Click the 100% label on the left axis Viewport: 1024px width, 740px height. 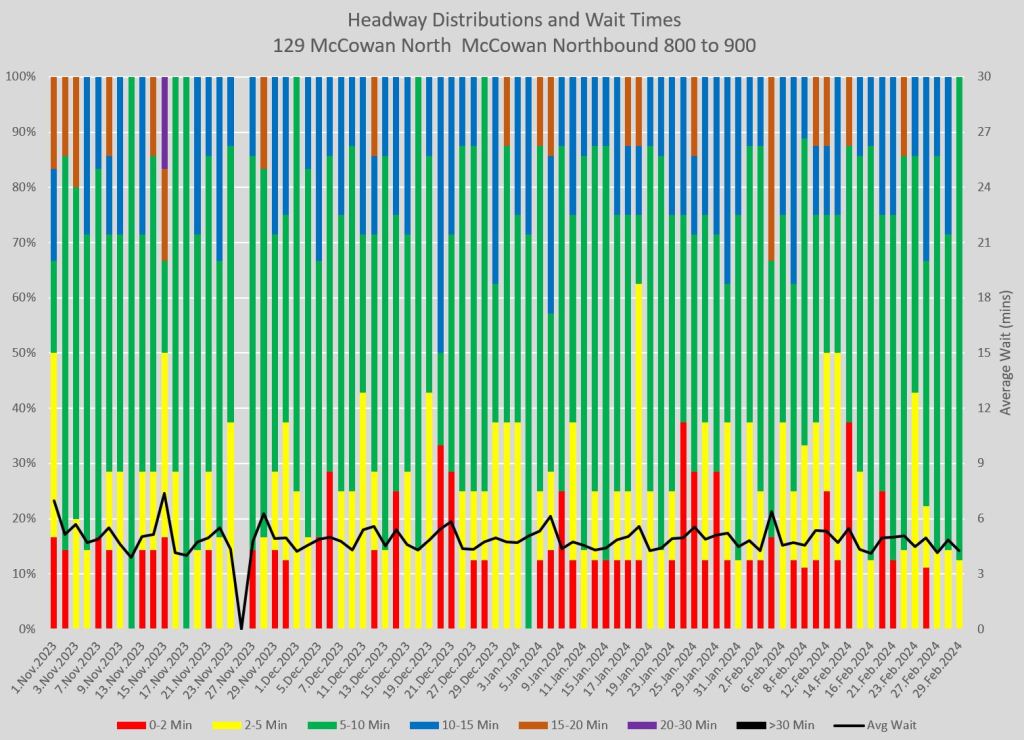click(22, 77)
